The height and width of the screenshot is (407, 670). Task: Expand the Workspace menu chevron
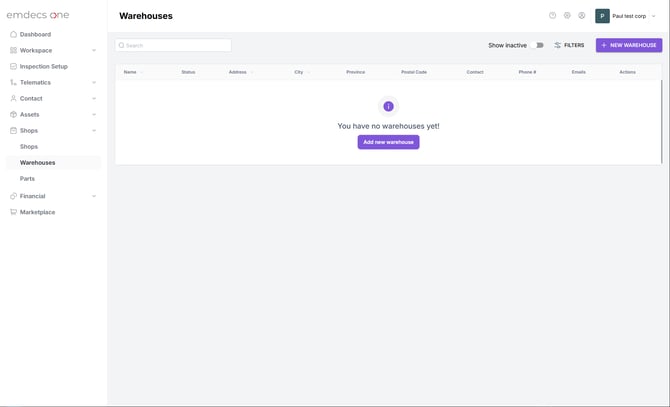[94, 50]
